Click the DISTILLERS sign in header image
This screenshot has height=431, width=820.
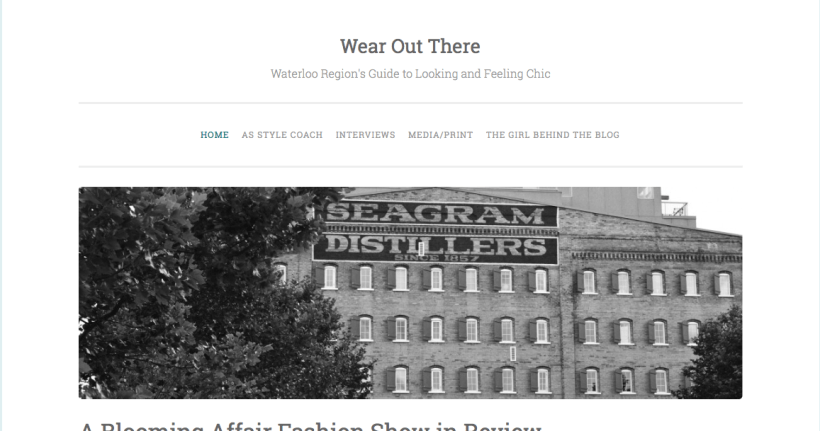(436, 246)
